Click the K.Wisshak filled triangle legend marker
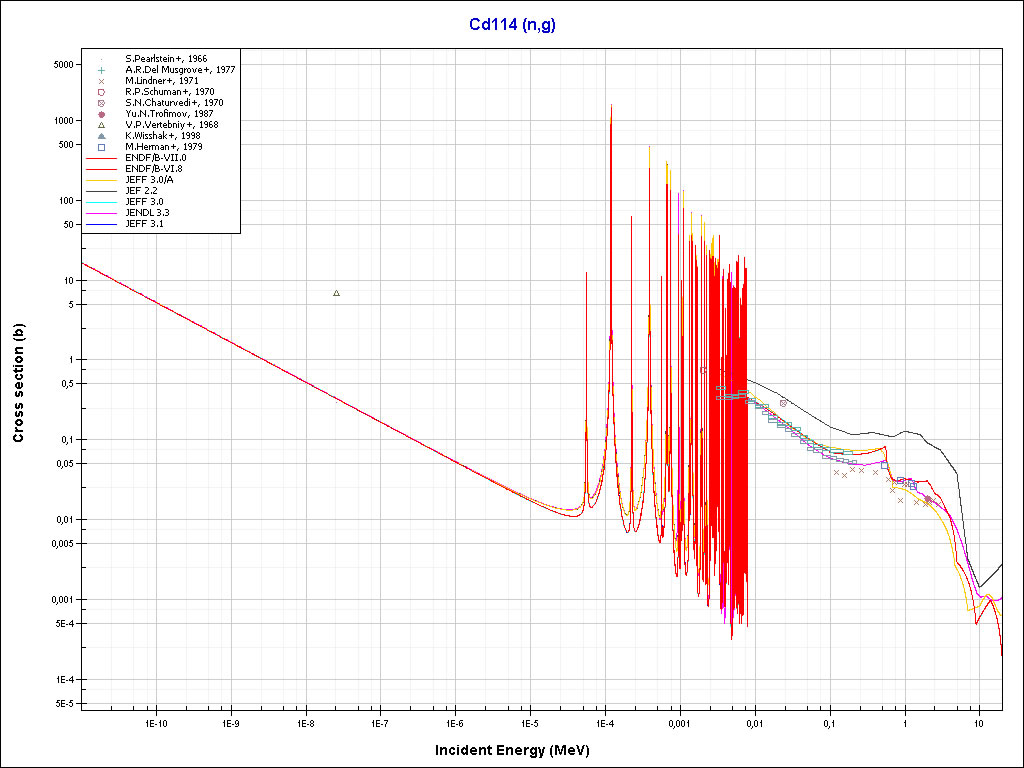Image resolution: width=1024 pixels, height=768 pixels. coord(102,136)
